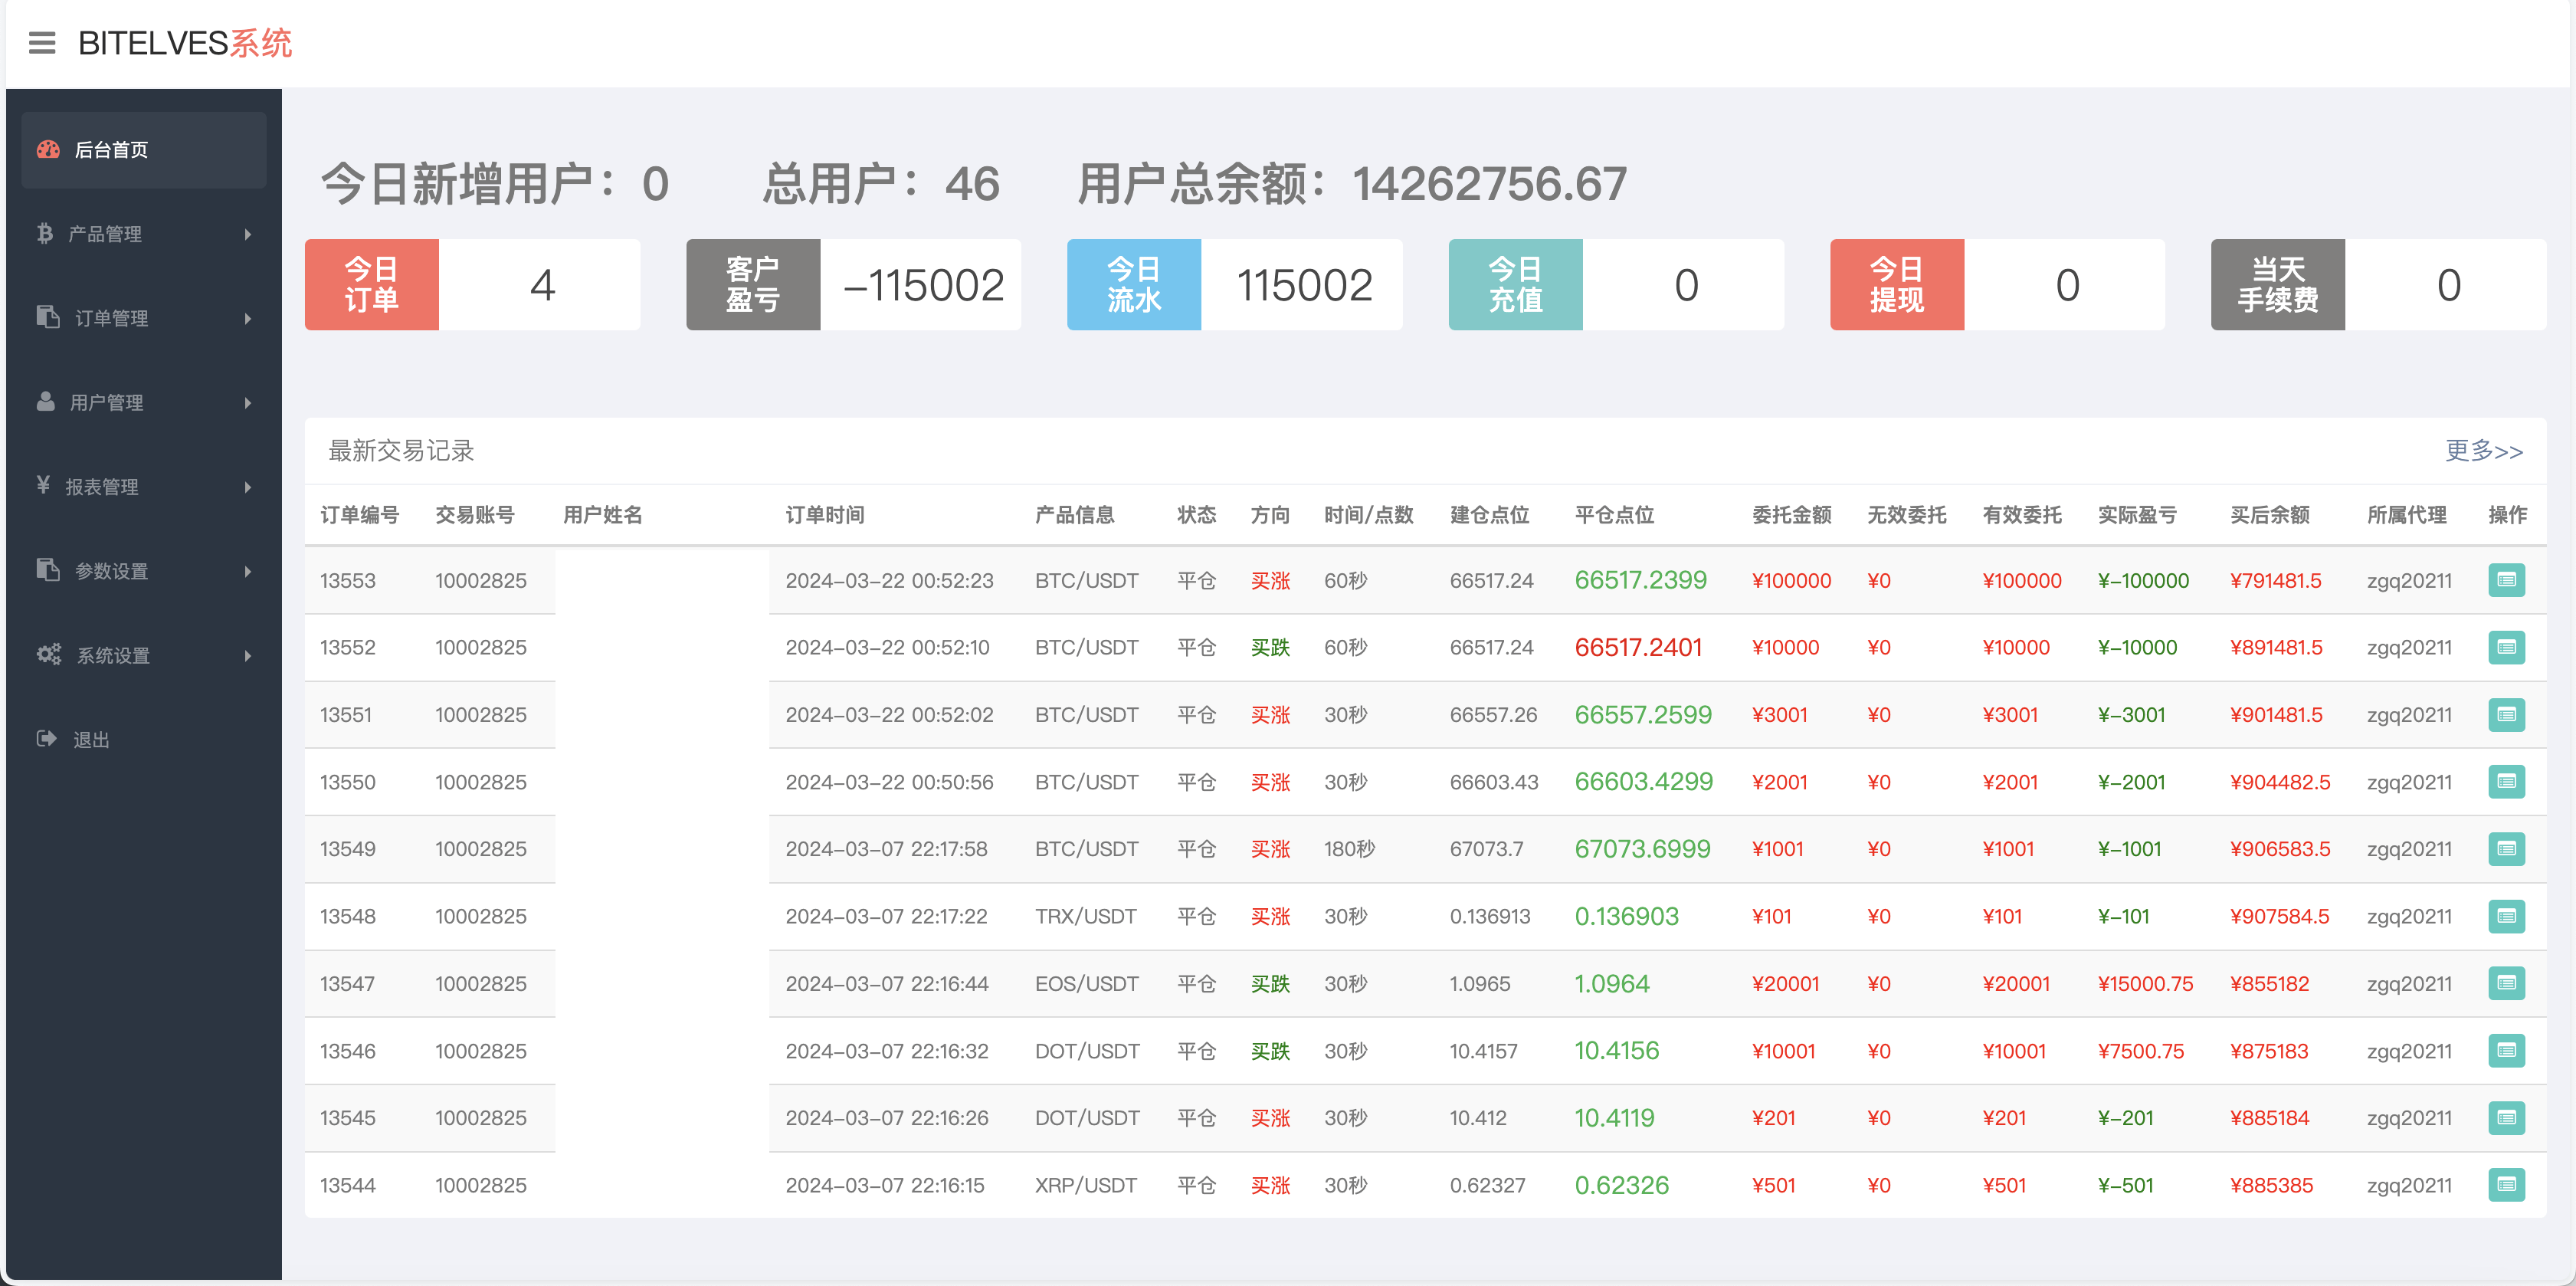Image resolution: width=2576 pixels, height=1286 pixels.
Task: Click the user icon next to 用户管理
Action: [46, 402]
